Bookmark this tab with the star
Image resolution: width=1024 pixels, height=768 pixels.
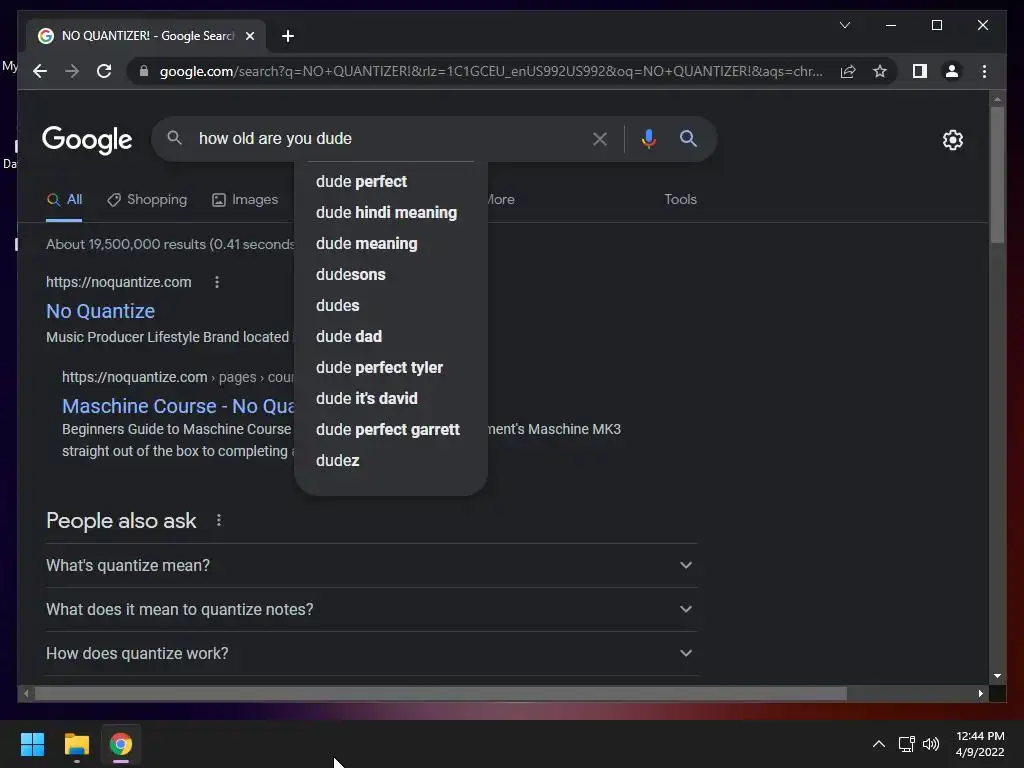(880, 71)
